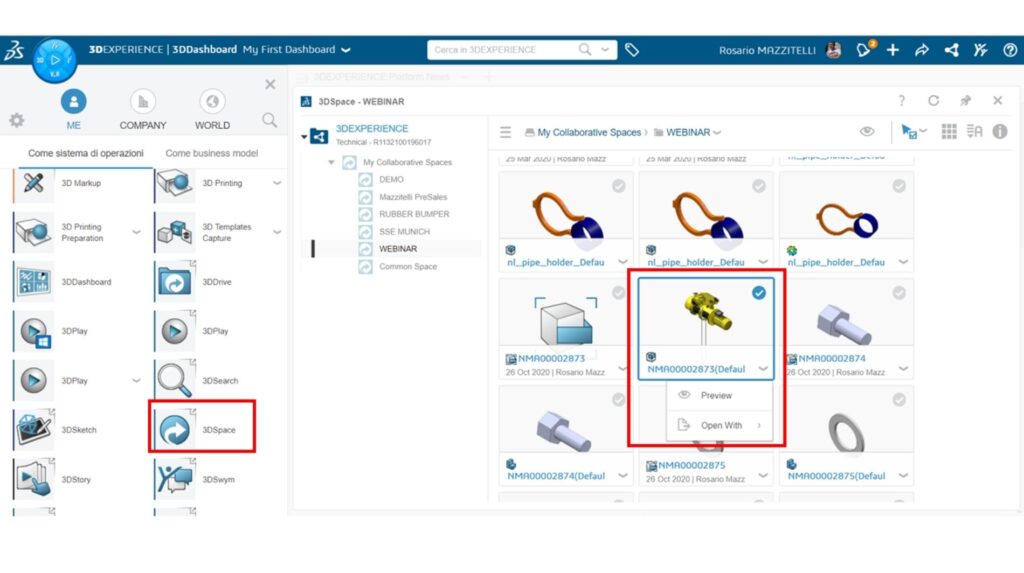Open the information panel icon
The height and width of the screenshot is (573, 1024).
[999, 132]
